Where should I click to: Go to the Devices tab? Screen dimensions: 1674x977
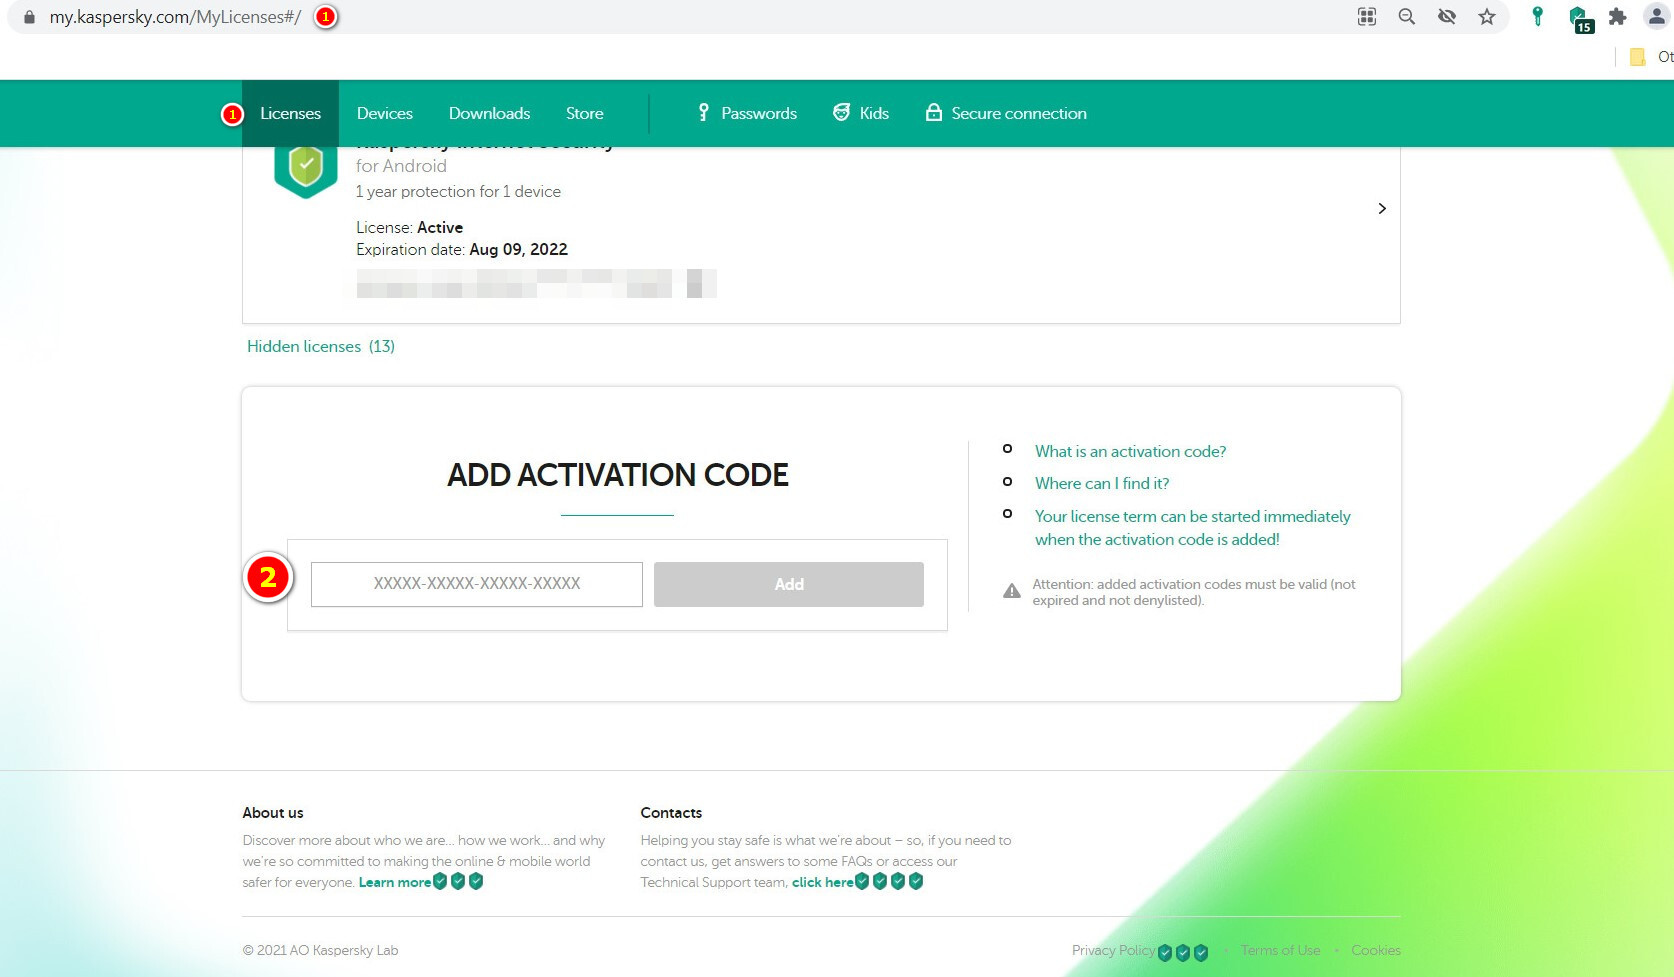point(384,113)
